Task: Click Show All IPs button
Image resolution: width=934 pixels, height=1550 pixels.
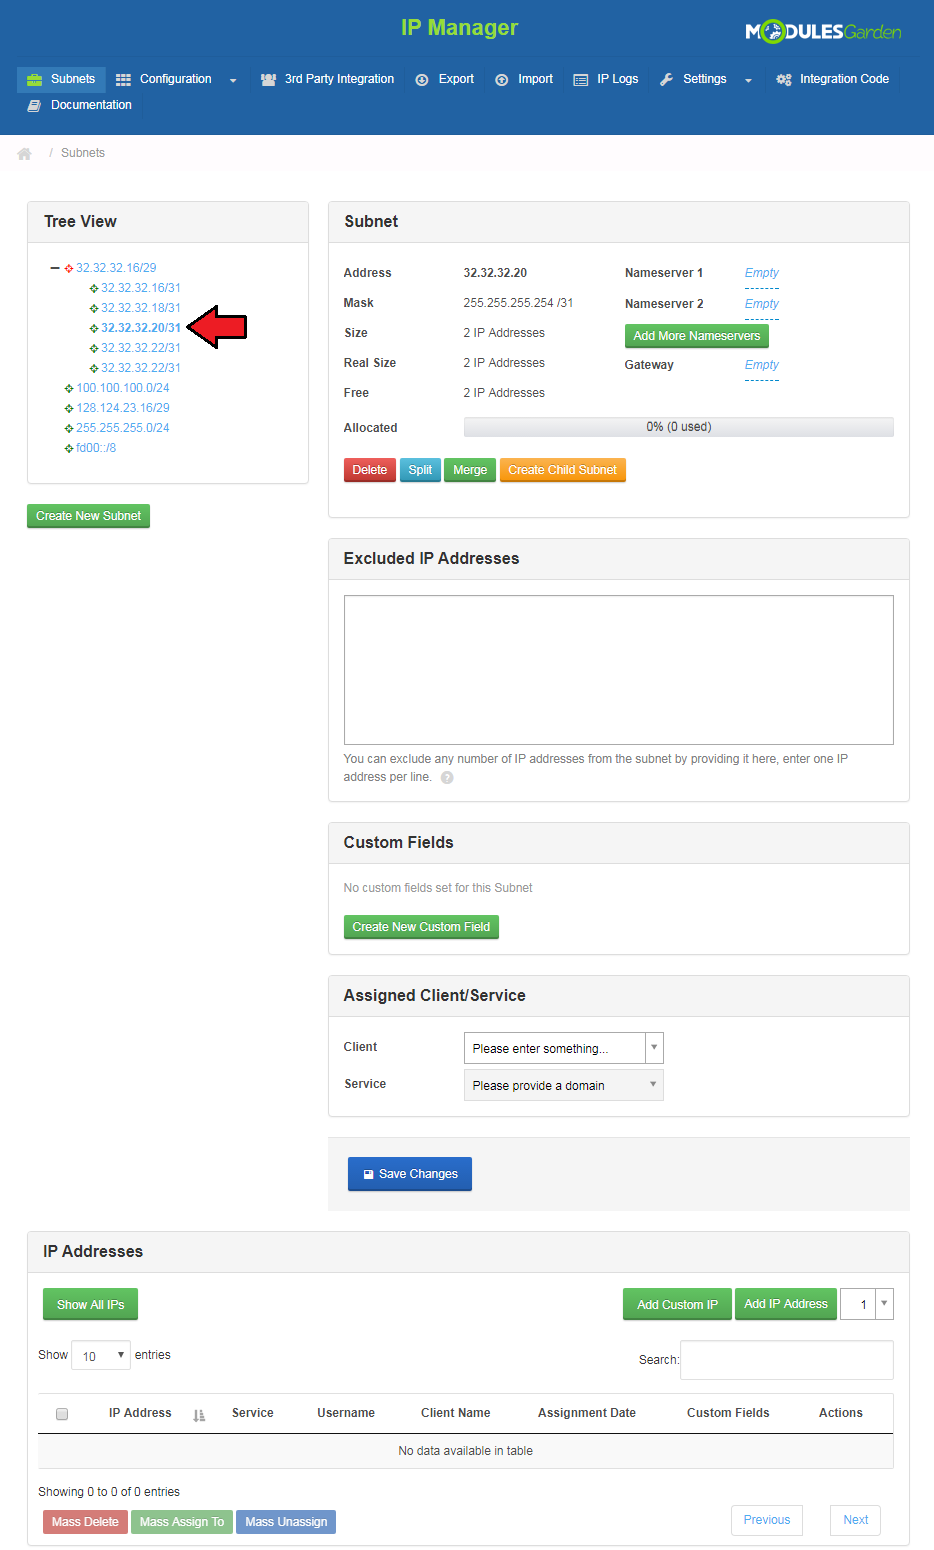Action: pyautogui.click(x=91, y=1304)
